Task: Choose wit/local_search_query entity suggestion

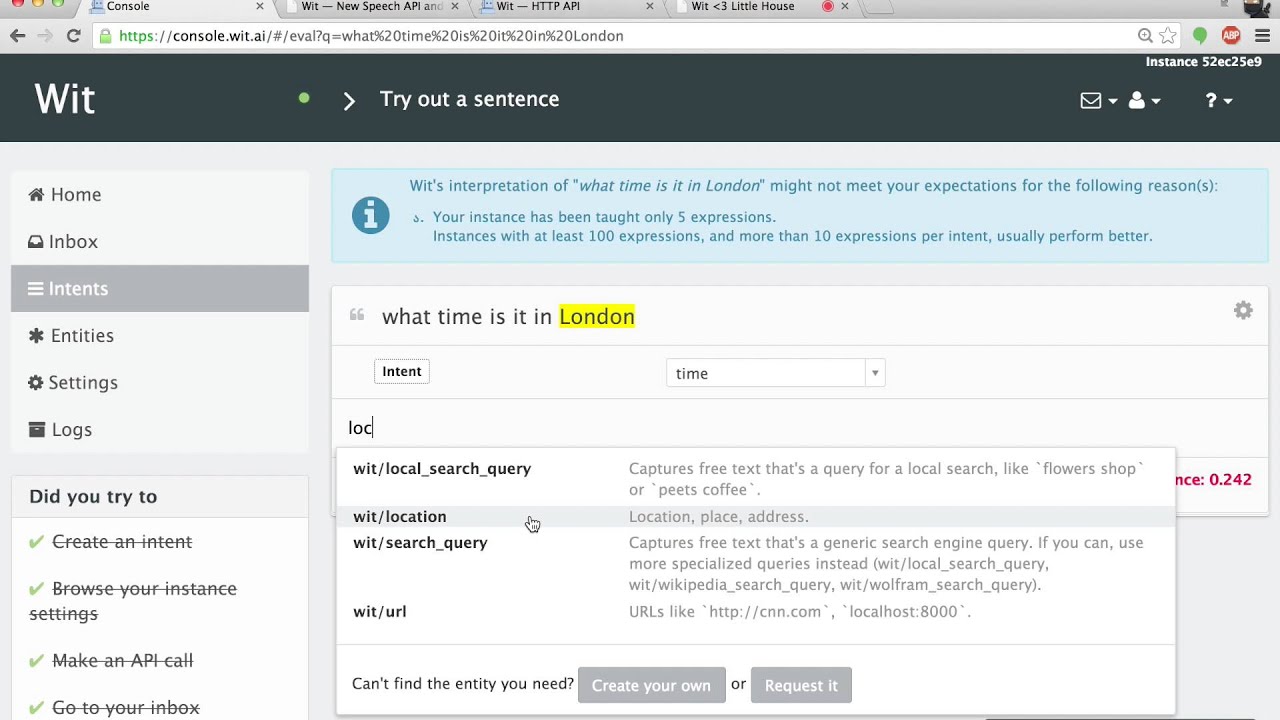Action: (442, 469)
